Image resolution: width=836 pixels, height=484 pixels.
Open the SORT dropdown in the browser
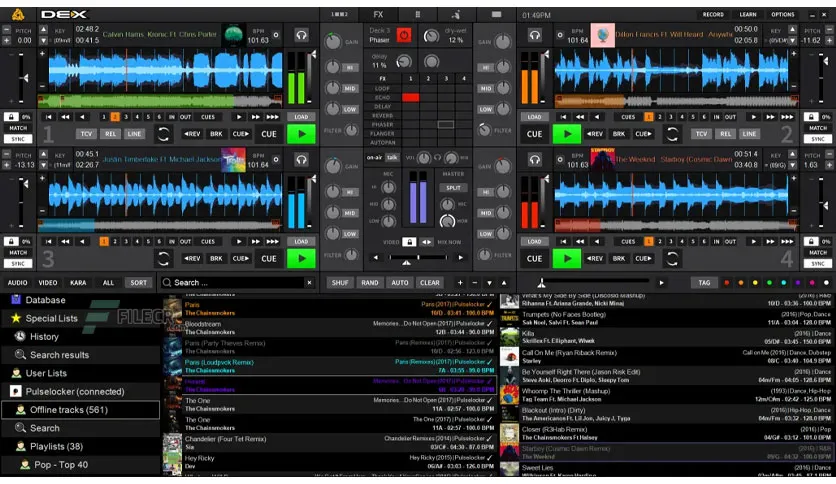(138, 283)
